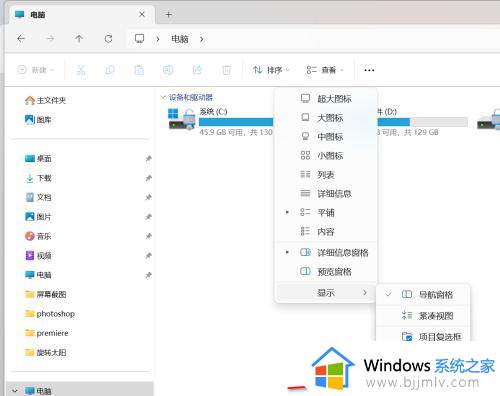
Task: Select 详细信息 view
Action: 326,194
